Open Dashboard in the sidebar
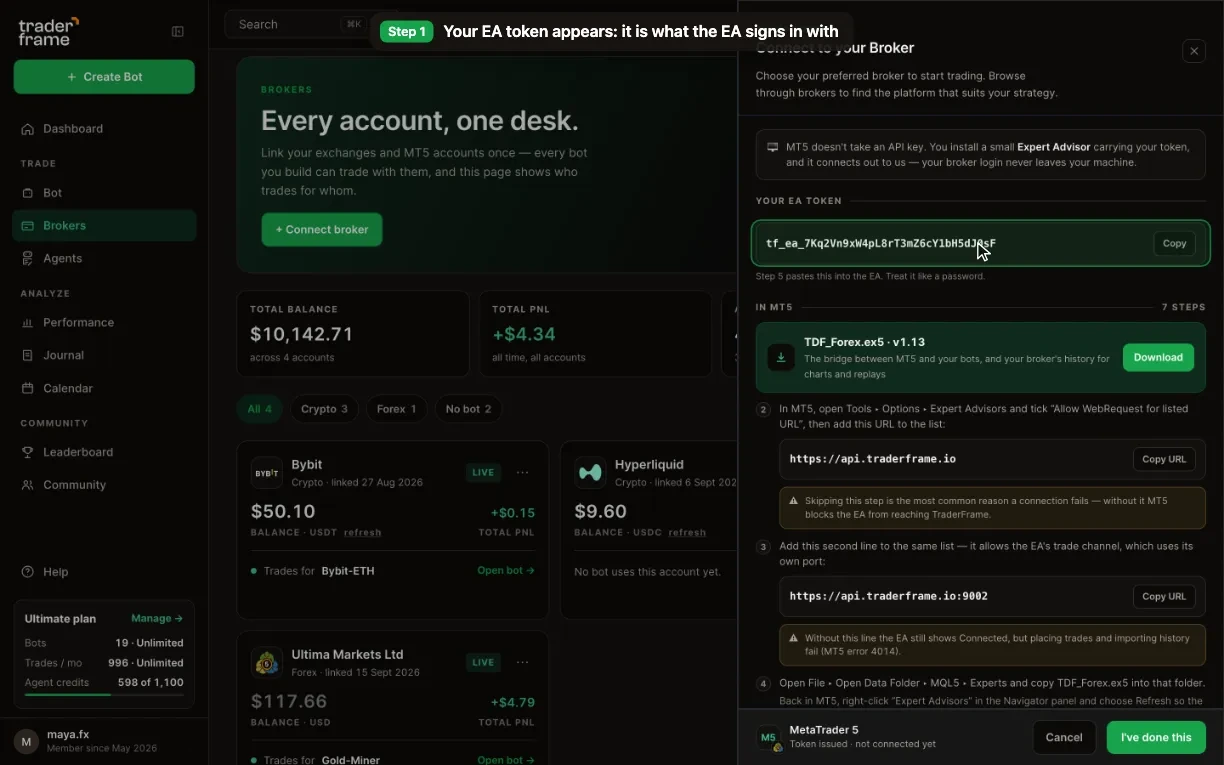The image size is (1224, 765). coord(104,129)
